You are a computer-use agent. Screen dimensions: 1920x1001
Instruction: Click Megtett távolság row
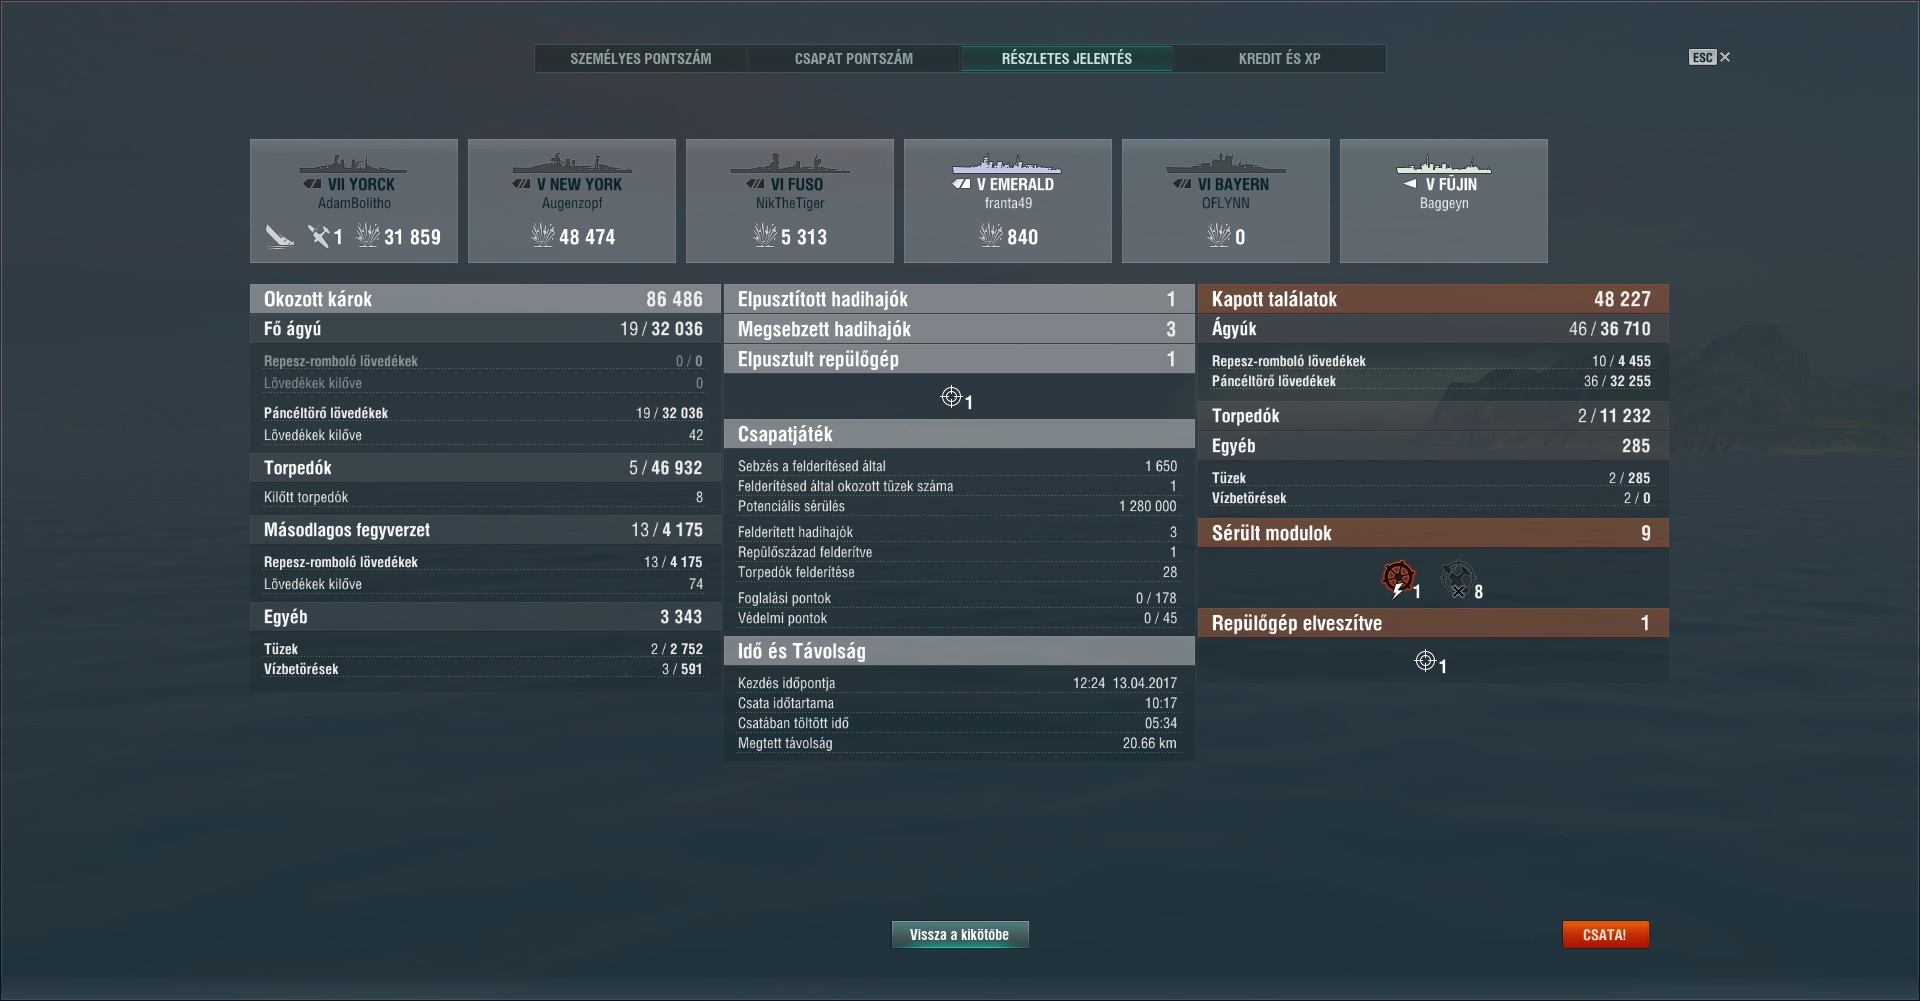point(957,744)
